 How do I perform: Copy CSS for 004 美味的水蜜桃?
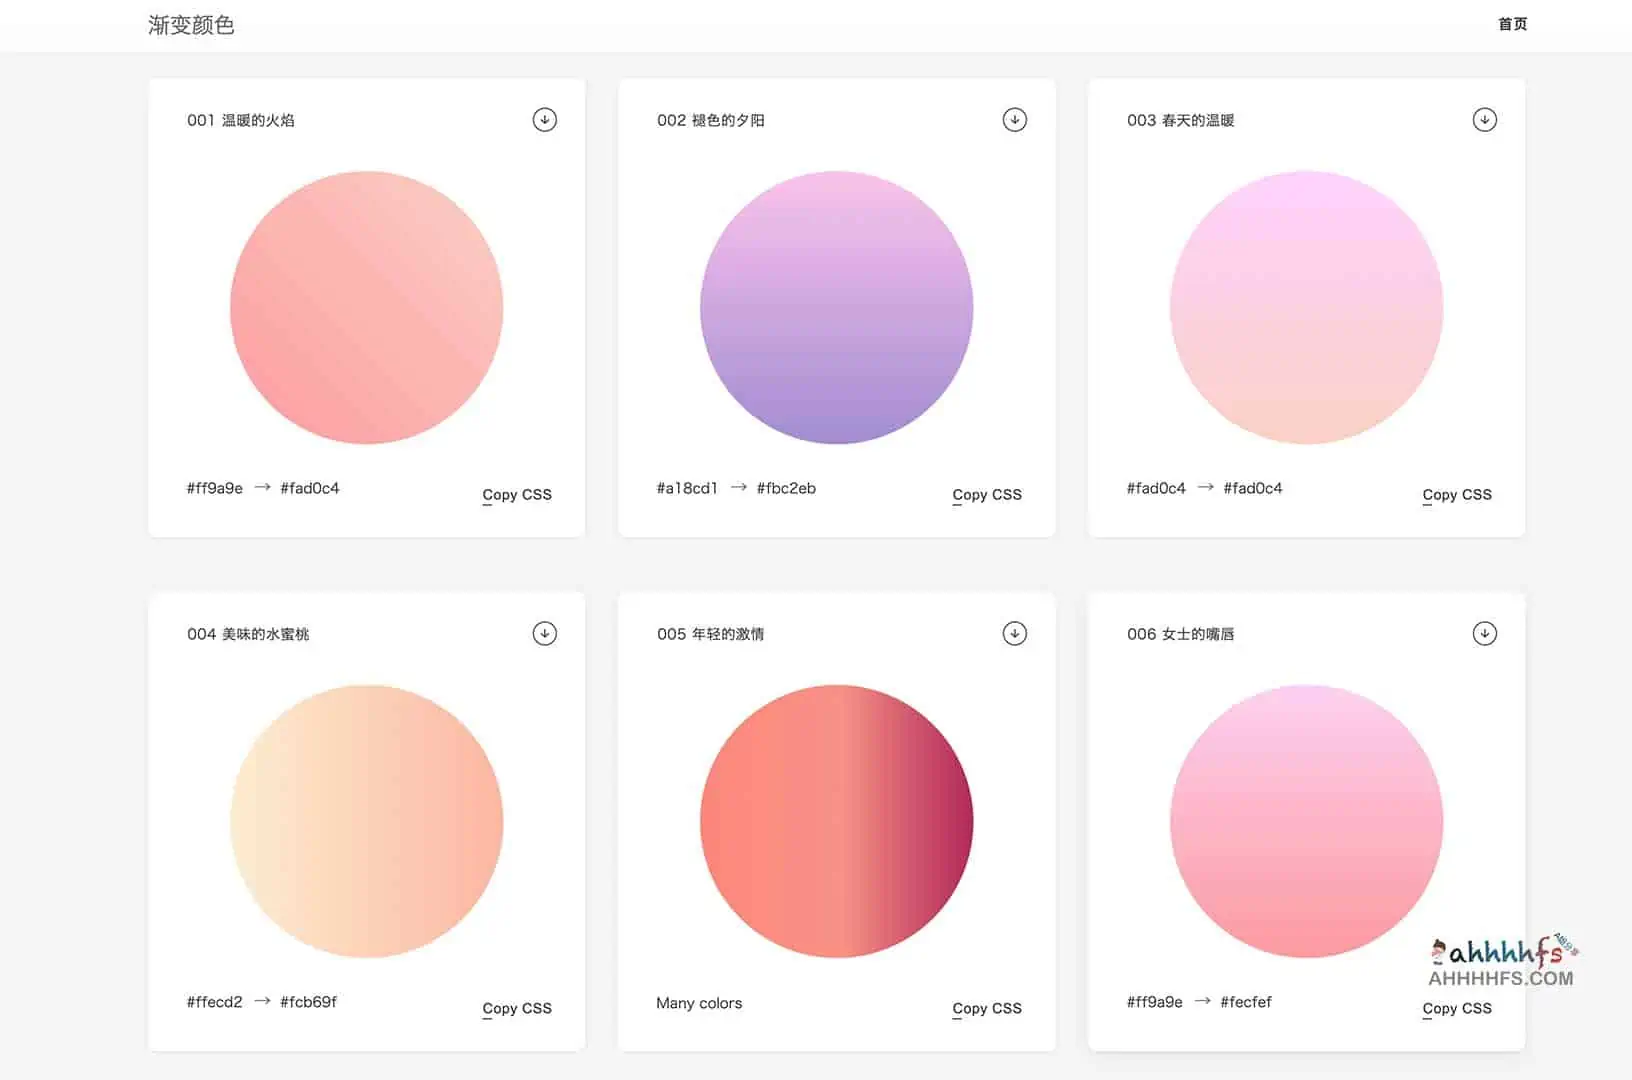pyautogui.click(x=516, y=1009)
